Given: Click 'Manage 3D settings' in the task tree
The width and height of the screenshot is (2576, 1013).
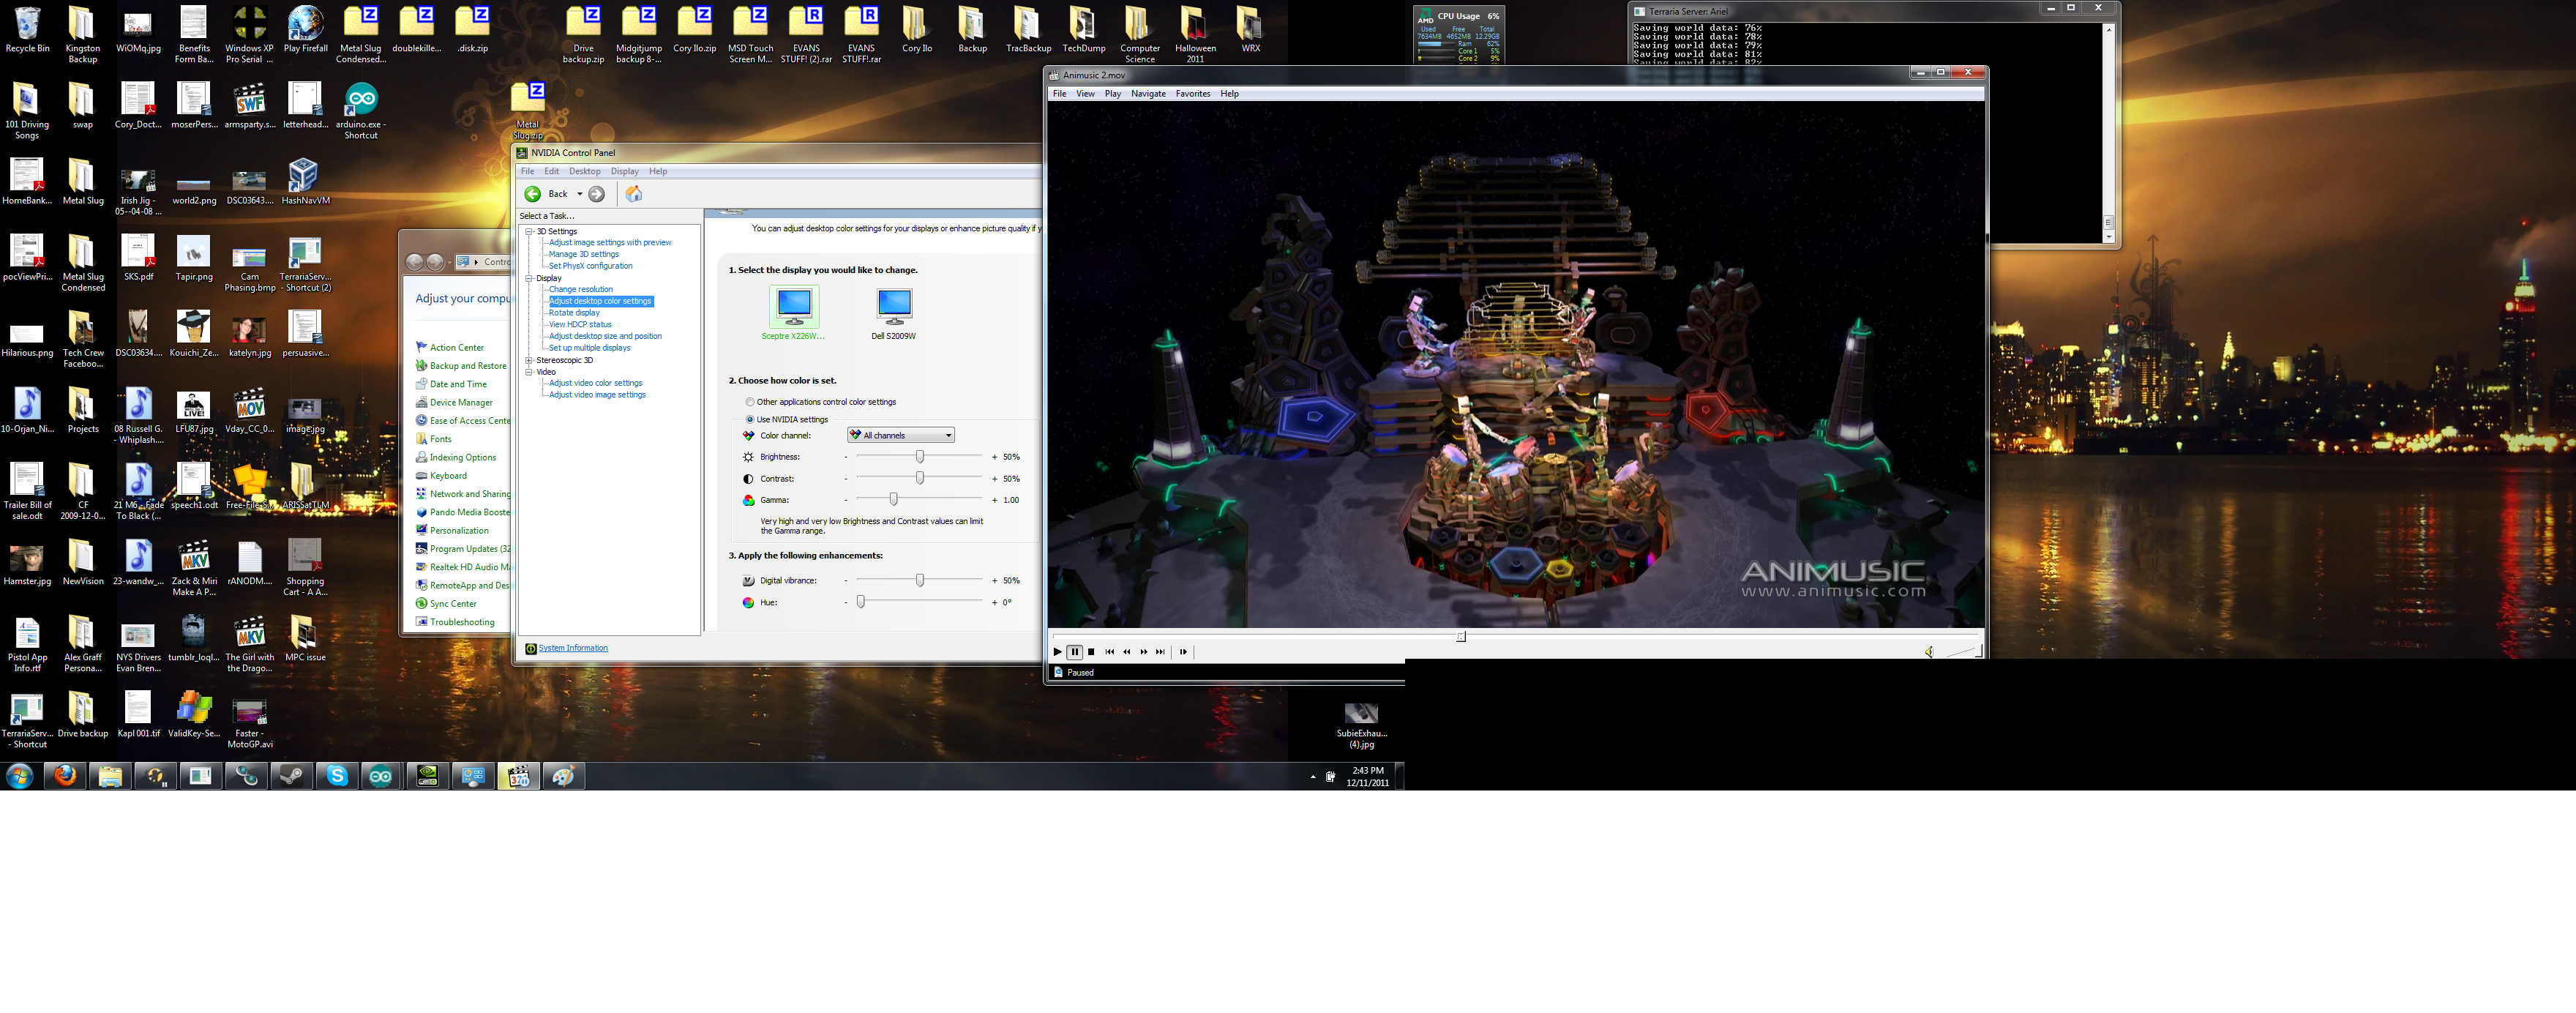Looking at the screenshot, I should 584,254.
